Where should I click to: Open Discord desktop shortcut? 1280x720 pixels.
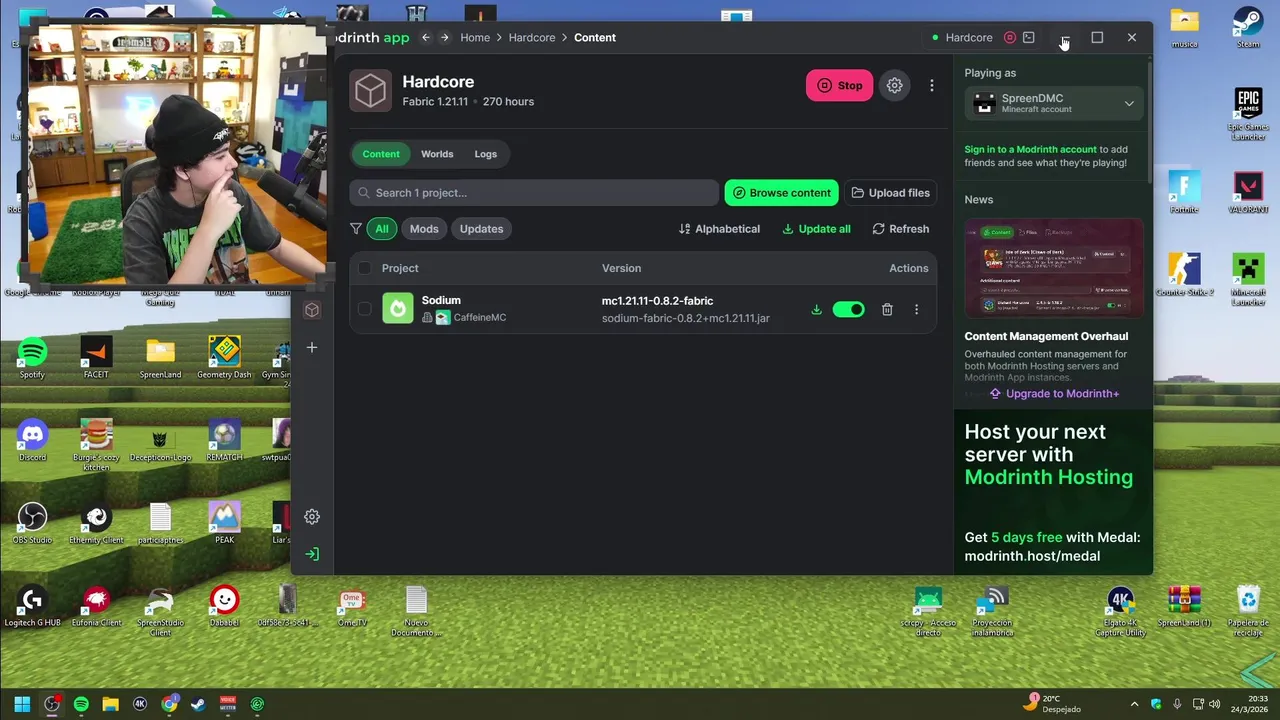point(32,441)
